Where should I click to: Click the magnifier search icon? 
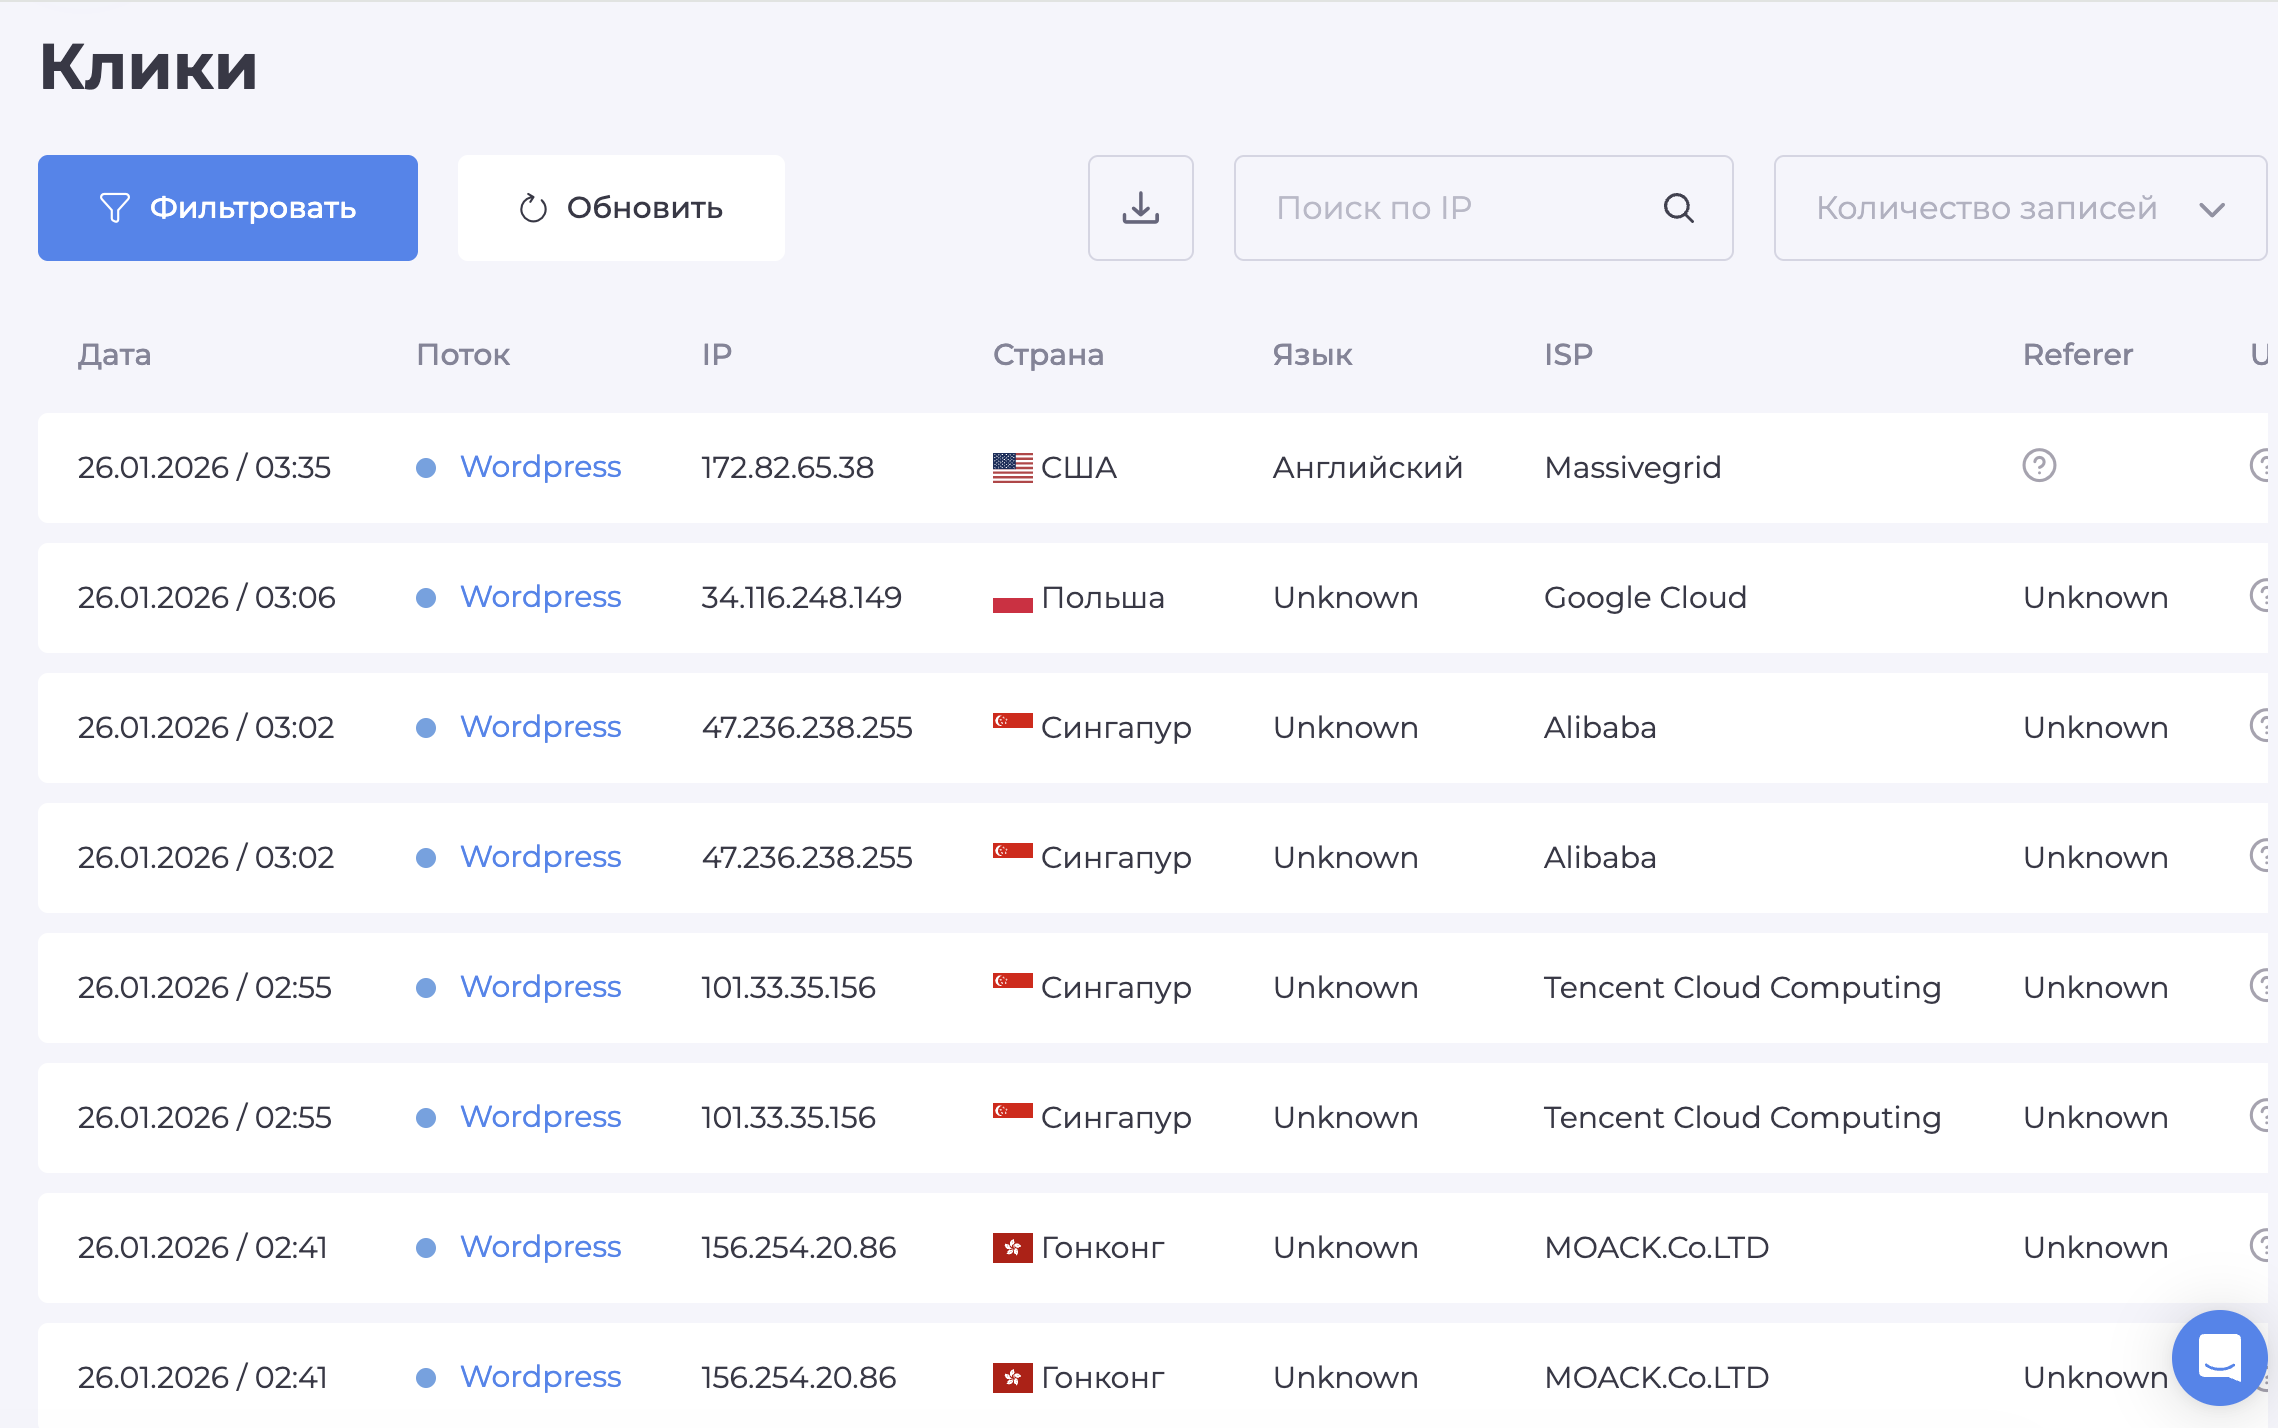coord(1678,208)
